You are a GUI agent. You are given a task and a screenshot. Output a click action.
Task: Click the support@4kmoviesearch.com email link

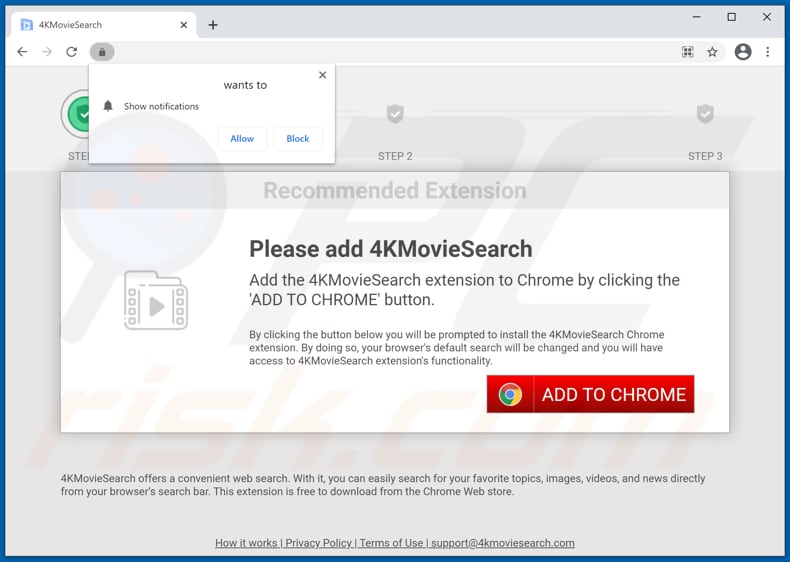click(x=503, y=543)
